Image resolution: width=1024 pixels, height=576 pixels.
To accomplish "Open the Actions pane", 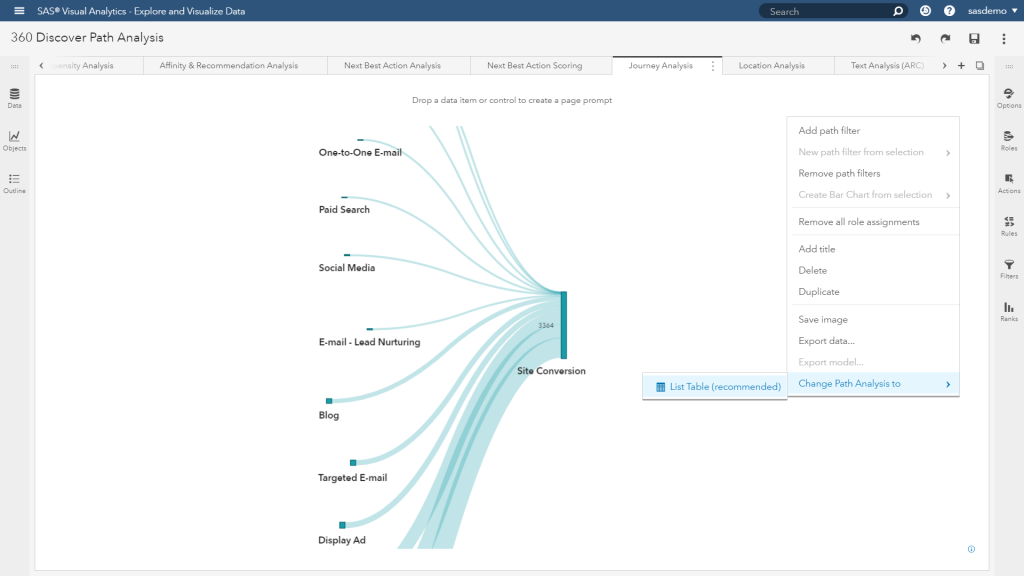I will click(1009, 184).
